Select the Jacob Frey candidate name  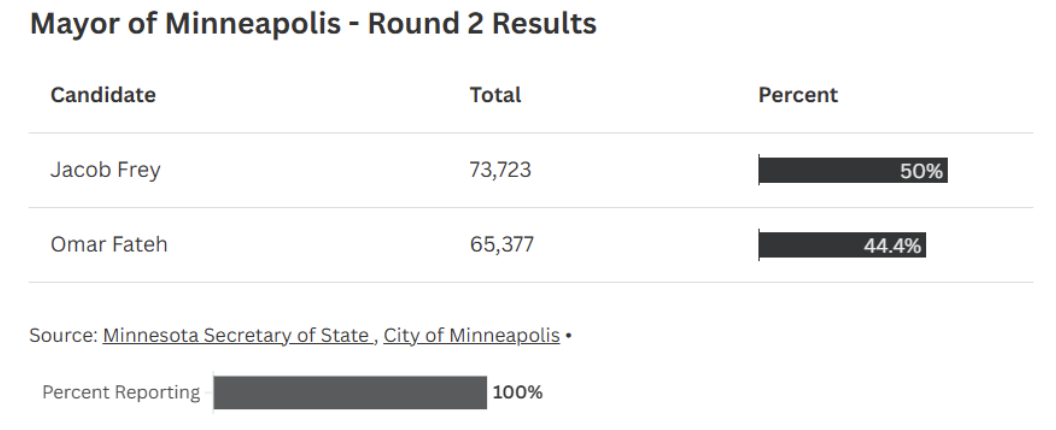[105, 171]
